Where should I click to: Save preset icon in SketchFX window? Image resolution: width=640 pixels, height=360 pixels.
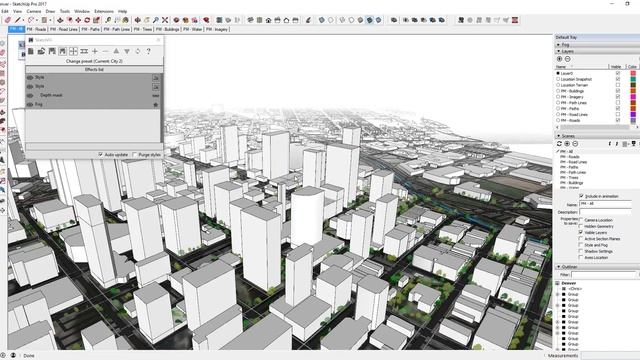[52, 51]
